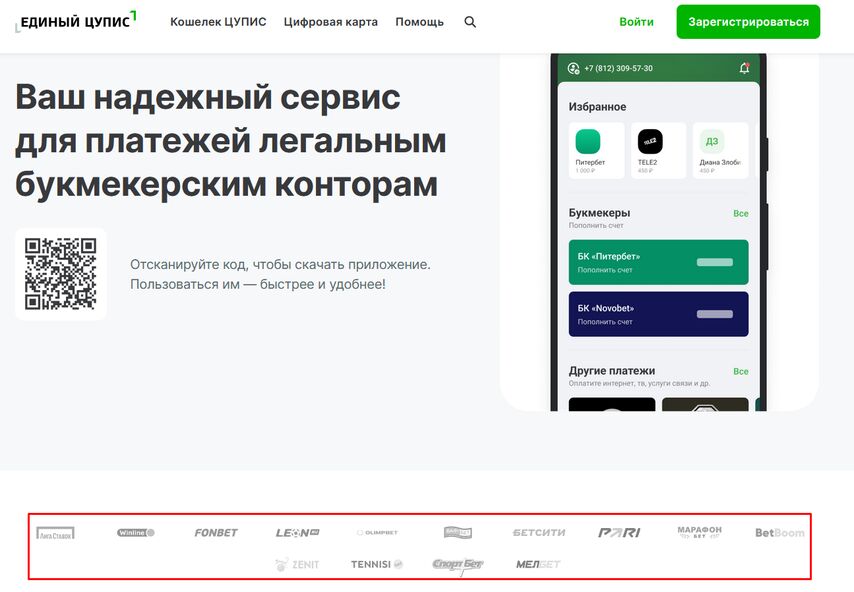Open the BetBoom bookmaker logo
This screenshot has width=854, height=592.
(x=779, y=533)
